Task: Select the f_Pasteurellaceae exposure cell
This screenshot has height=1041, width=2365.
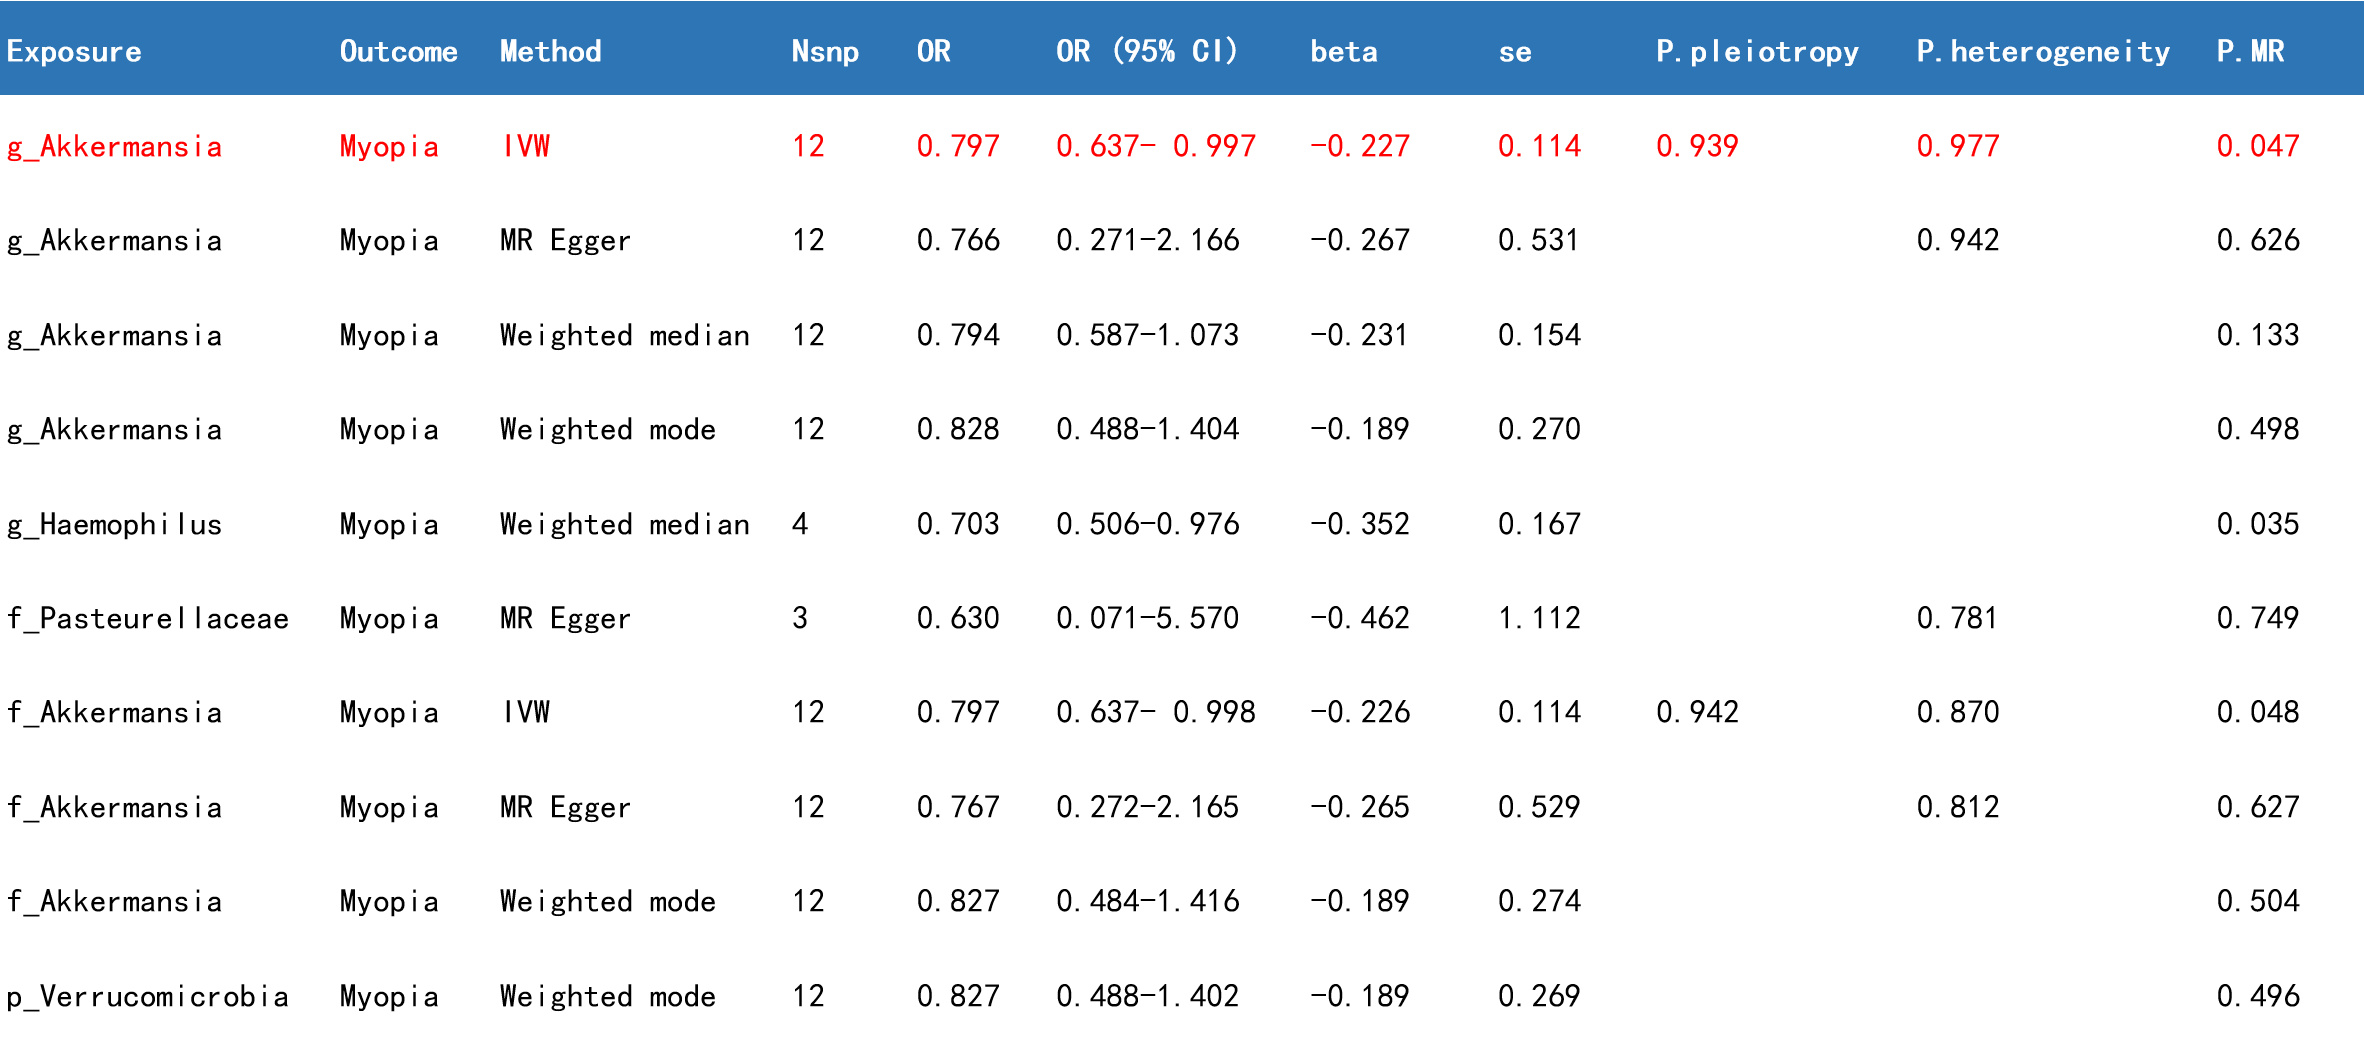Action: point(147,619)
